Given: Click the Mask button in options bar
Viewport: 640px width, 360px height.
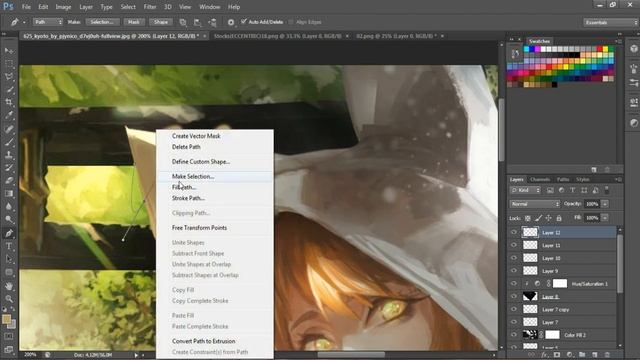Looking at the screenshot, I should click(x=134, y=22).
